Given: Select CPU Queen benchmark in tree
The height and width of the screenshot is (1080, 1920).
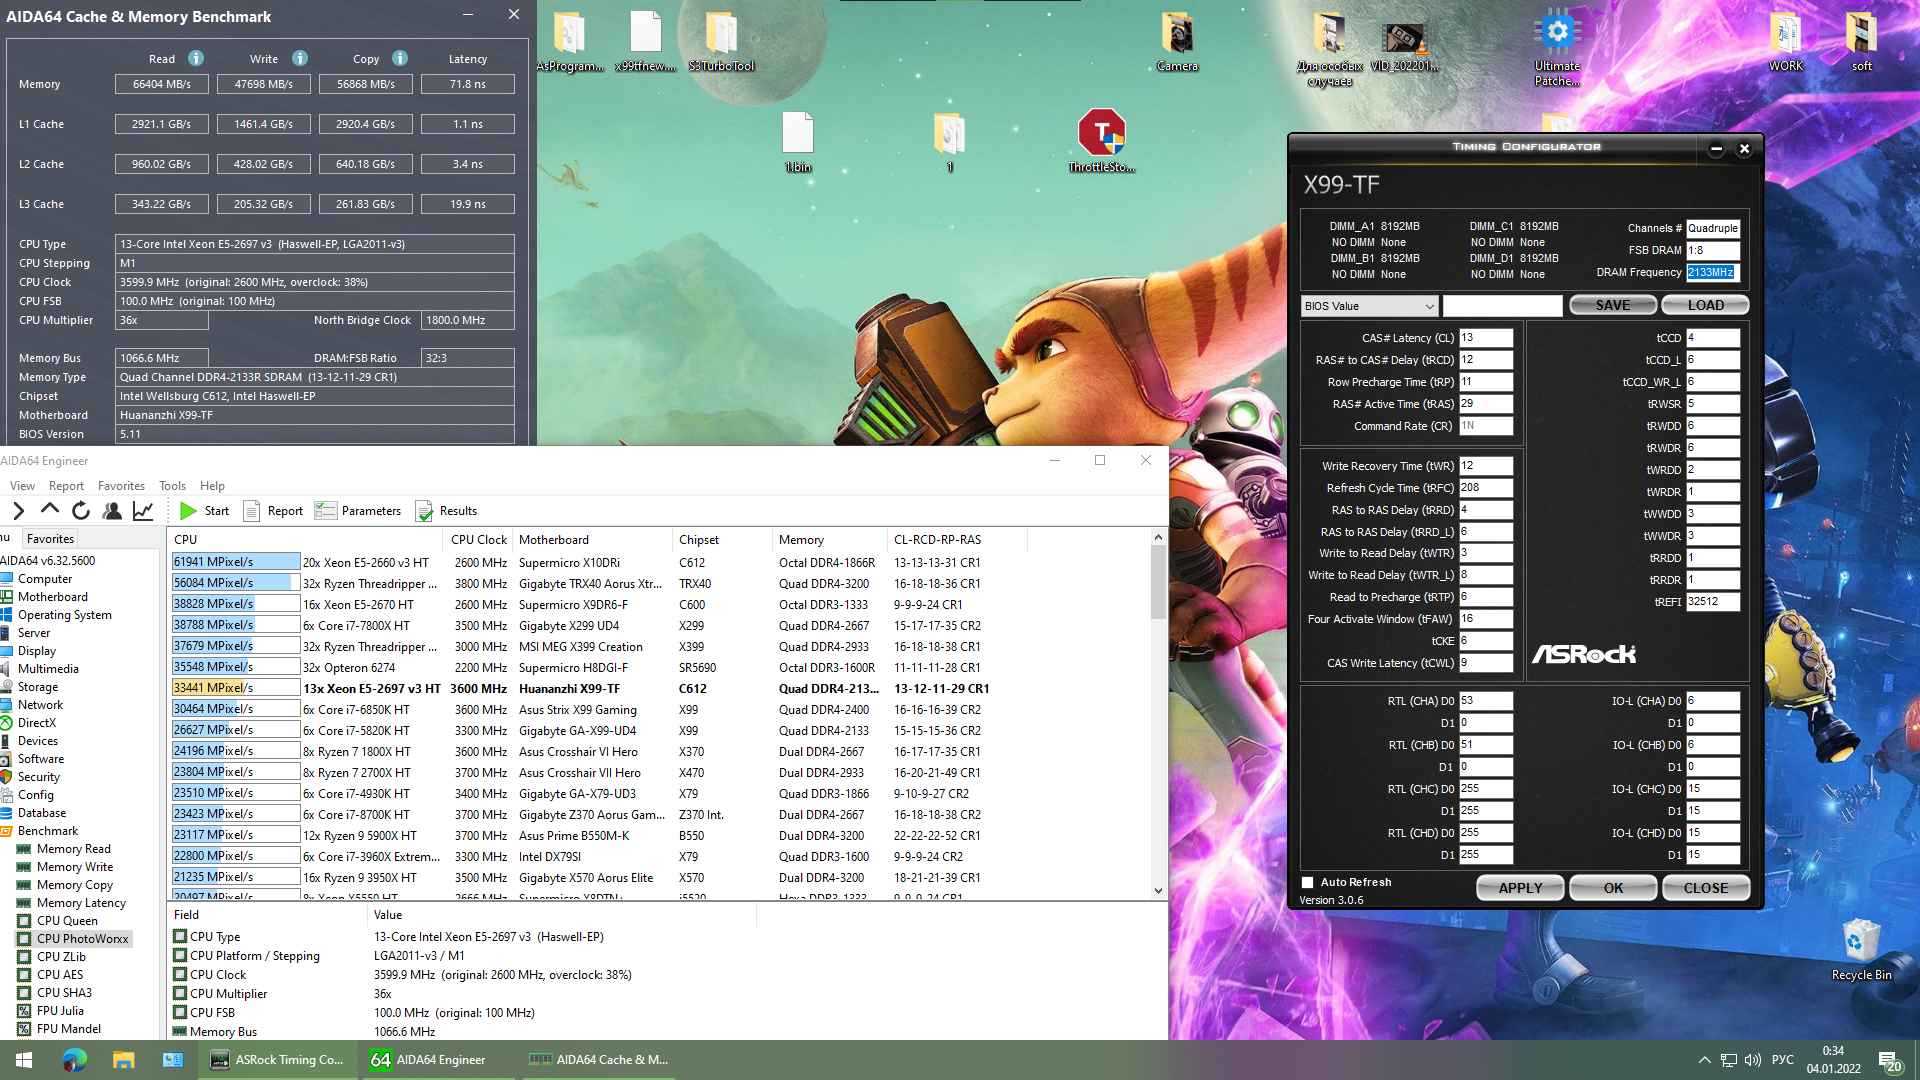Looking at the screenshot, I should coord(67,921).
